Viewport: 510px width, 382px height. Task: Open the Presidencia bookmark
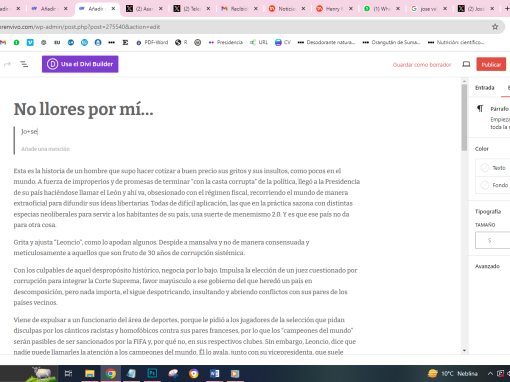(x=225, y=42)
